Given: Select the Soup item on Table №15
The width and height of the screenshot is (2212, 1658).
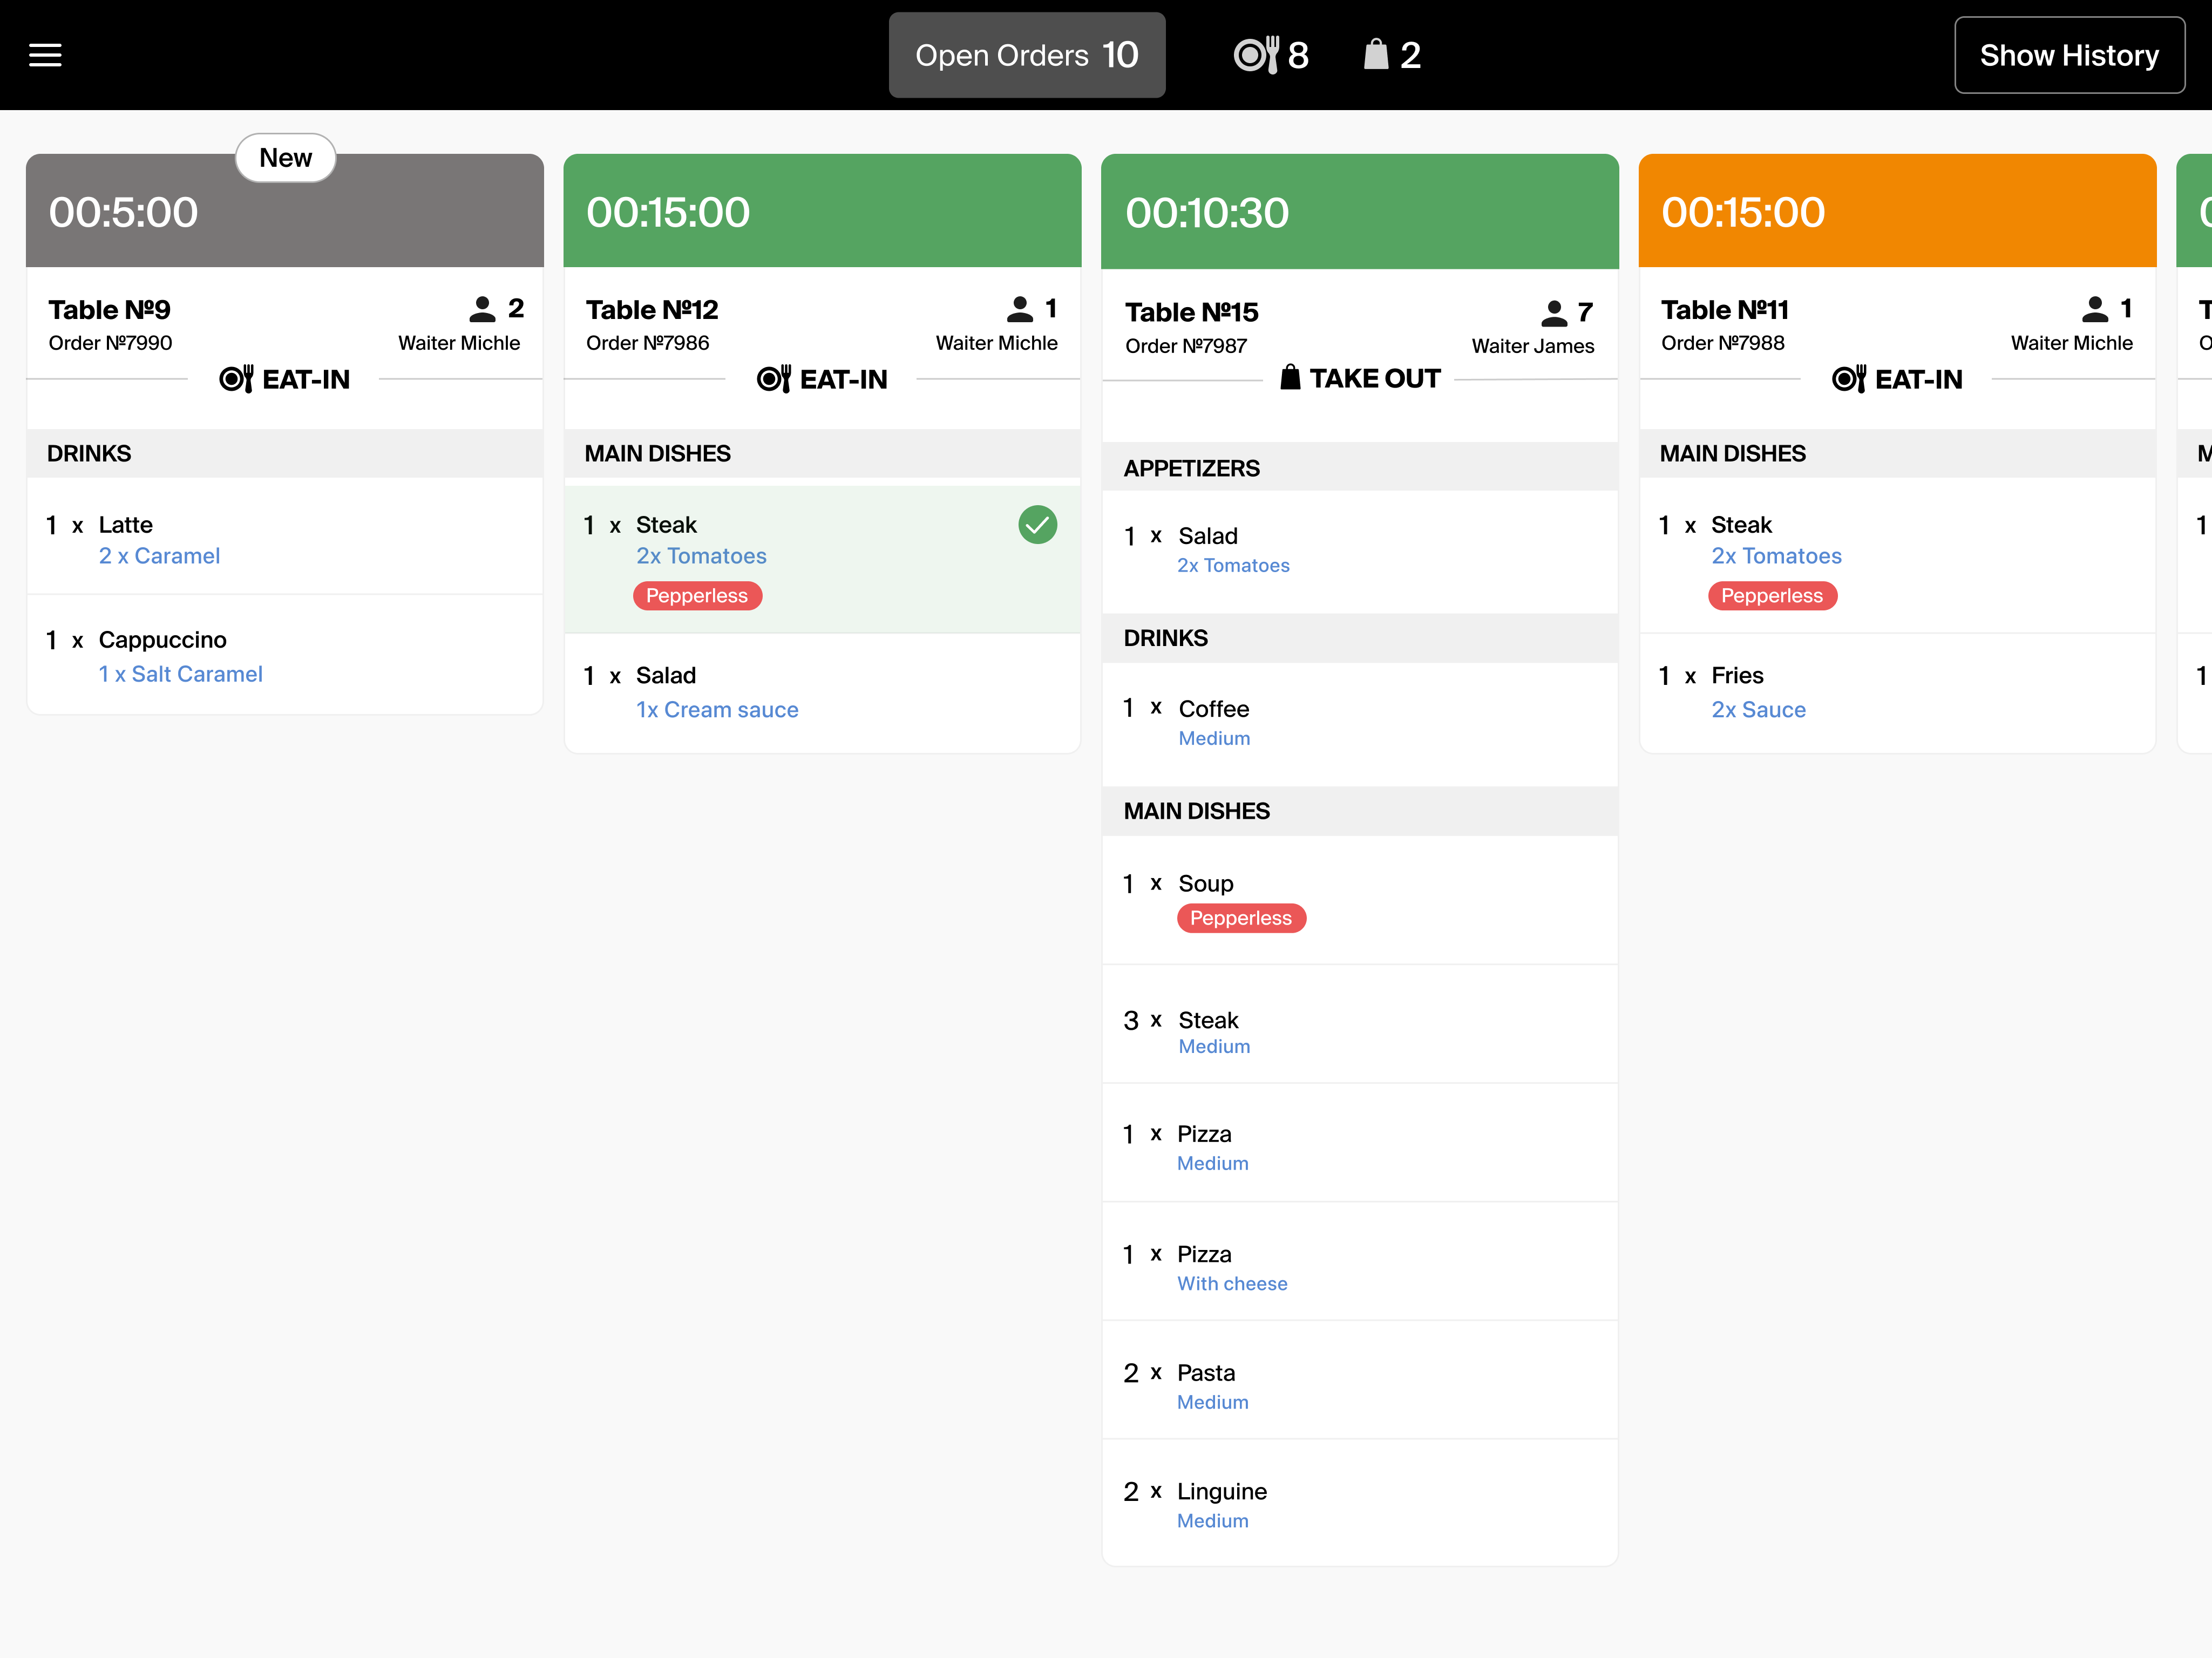Looking at the screenshot, I should tap(1360, 899).
